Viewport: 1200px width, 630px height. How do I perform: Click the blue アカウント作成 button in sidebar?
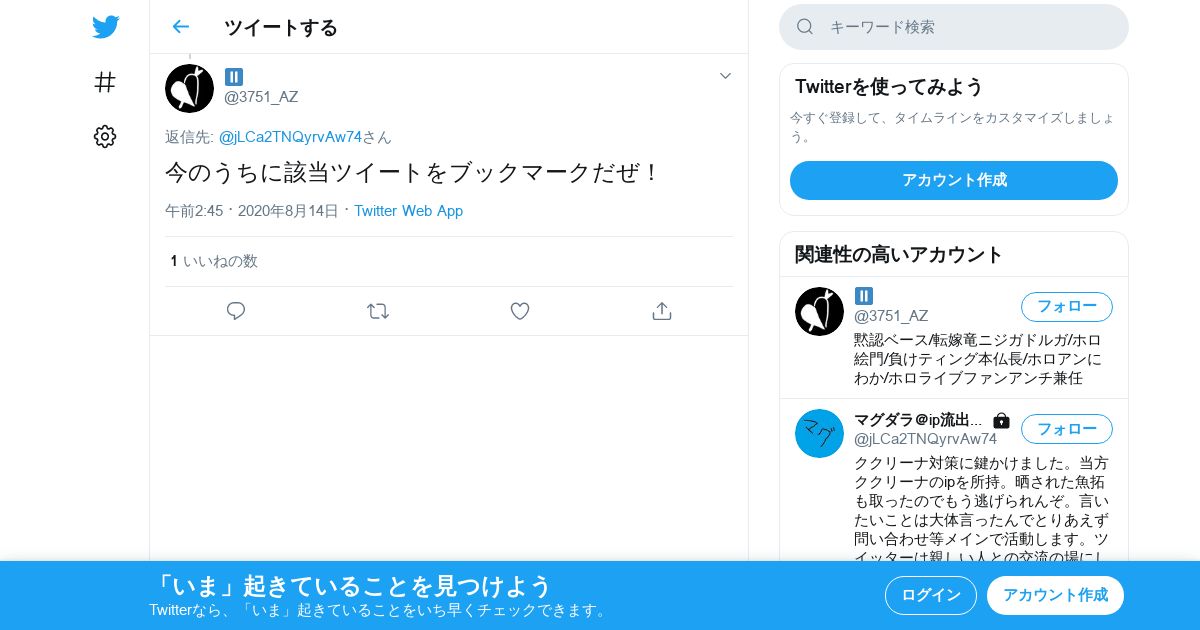(954, 180)
